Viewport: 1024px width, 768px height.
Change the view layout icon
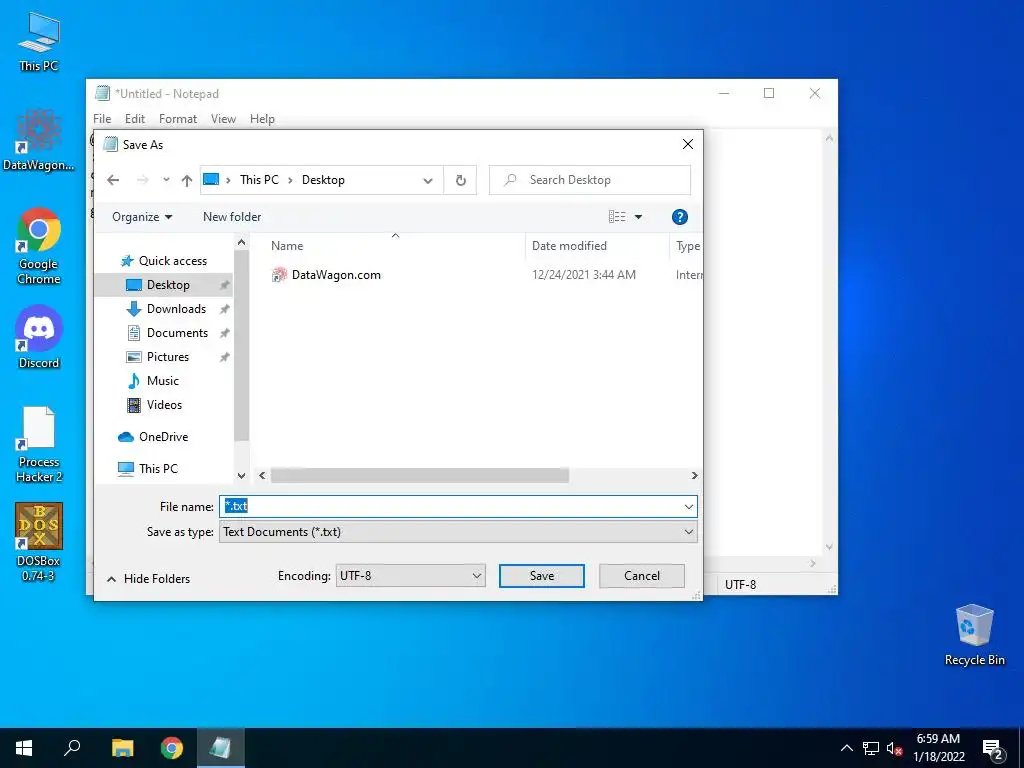617,217
